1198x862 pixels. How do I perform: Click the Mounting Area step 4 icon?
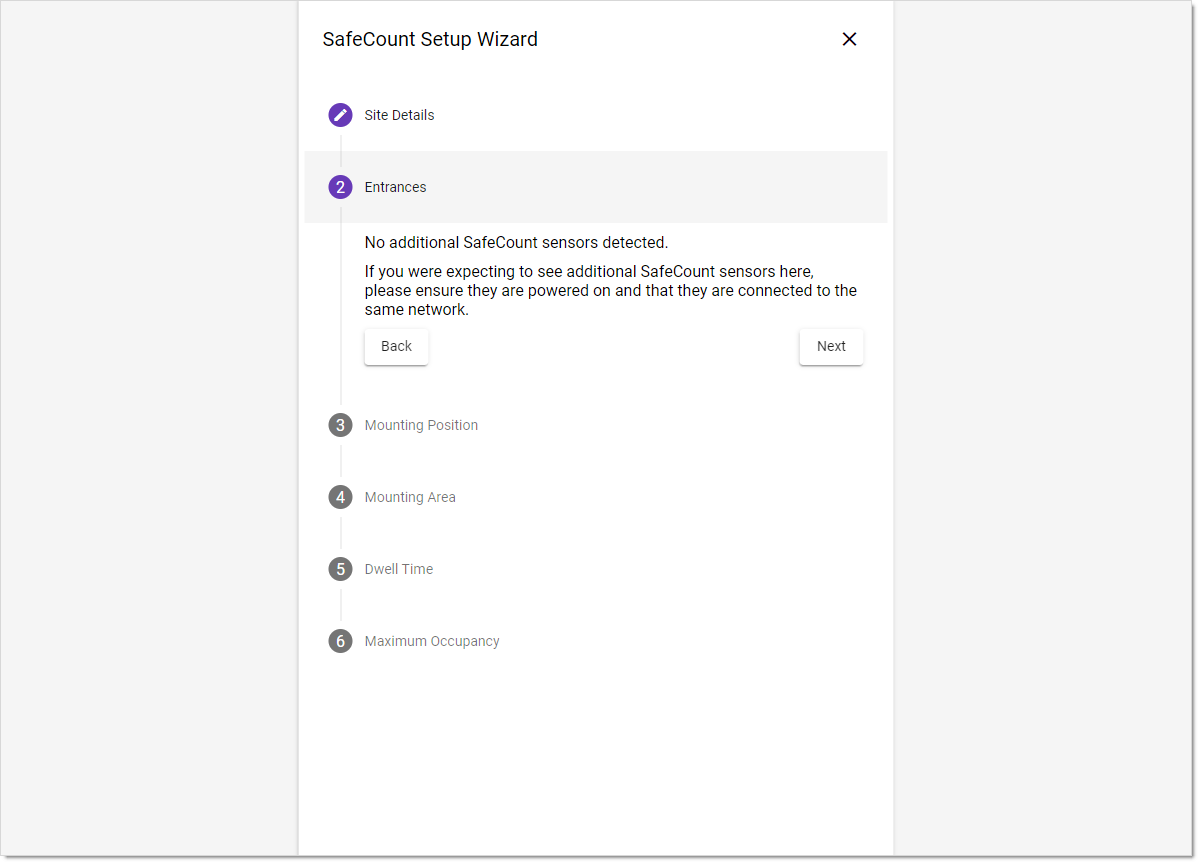[340, 497]
